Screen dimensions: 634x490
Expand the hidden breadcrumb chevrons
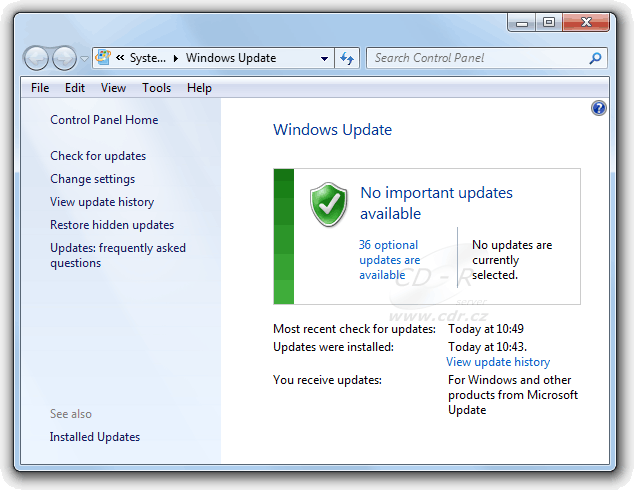coord(120,58)
